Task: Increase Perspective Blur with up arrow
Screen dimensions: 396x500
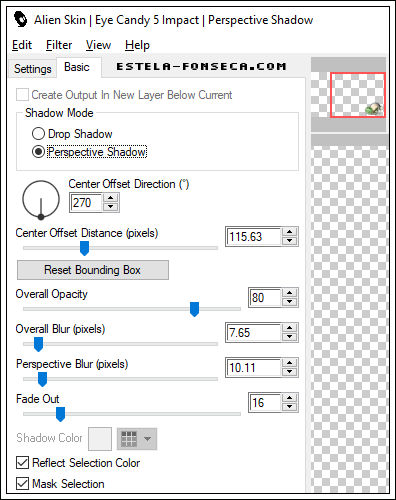Action: tap(290, 363)
